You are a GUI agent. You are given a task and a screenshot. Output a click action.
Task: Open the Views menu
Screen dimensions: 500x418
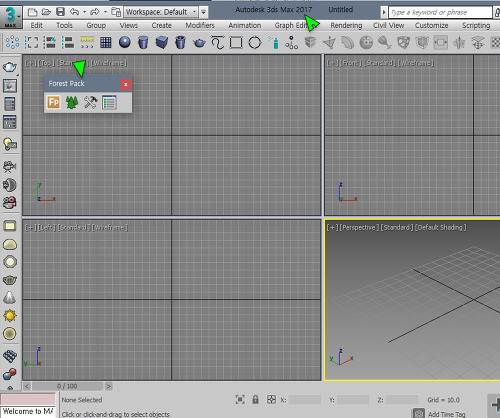(x=129, y=25)
